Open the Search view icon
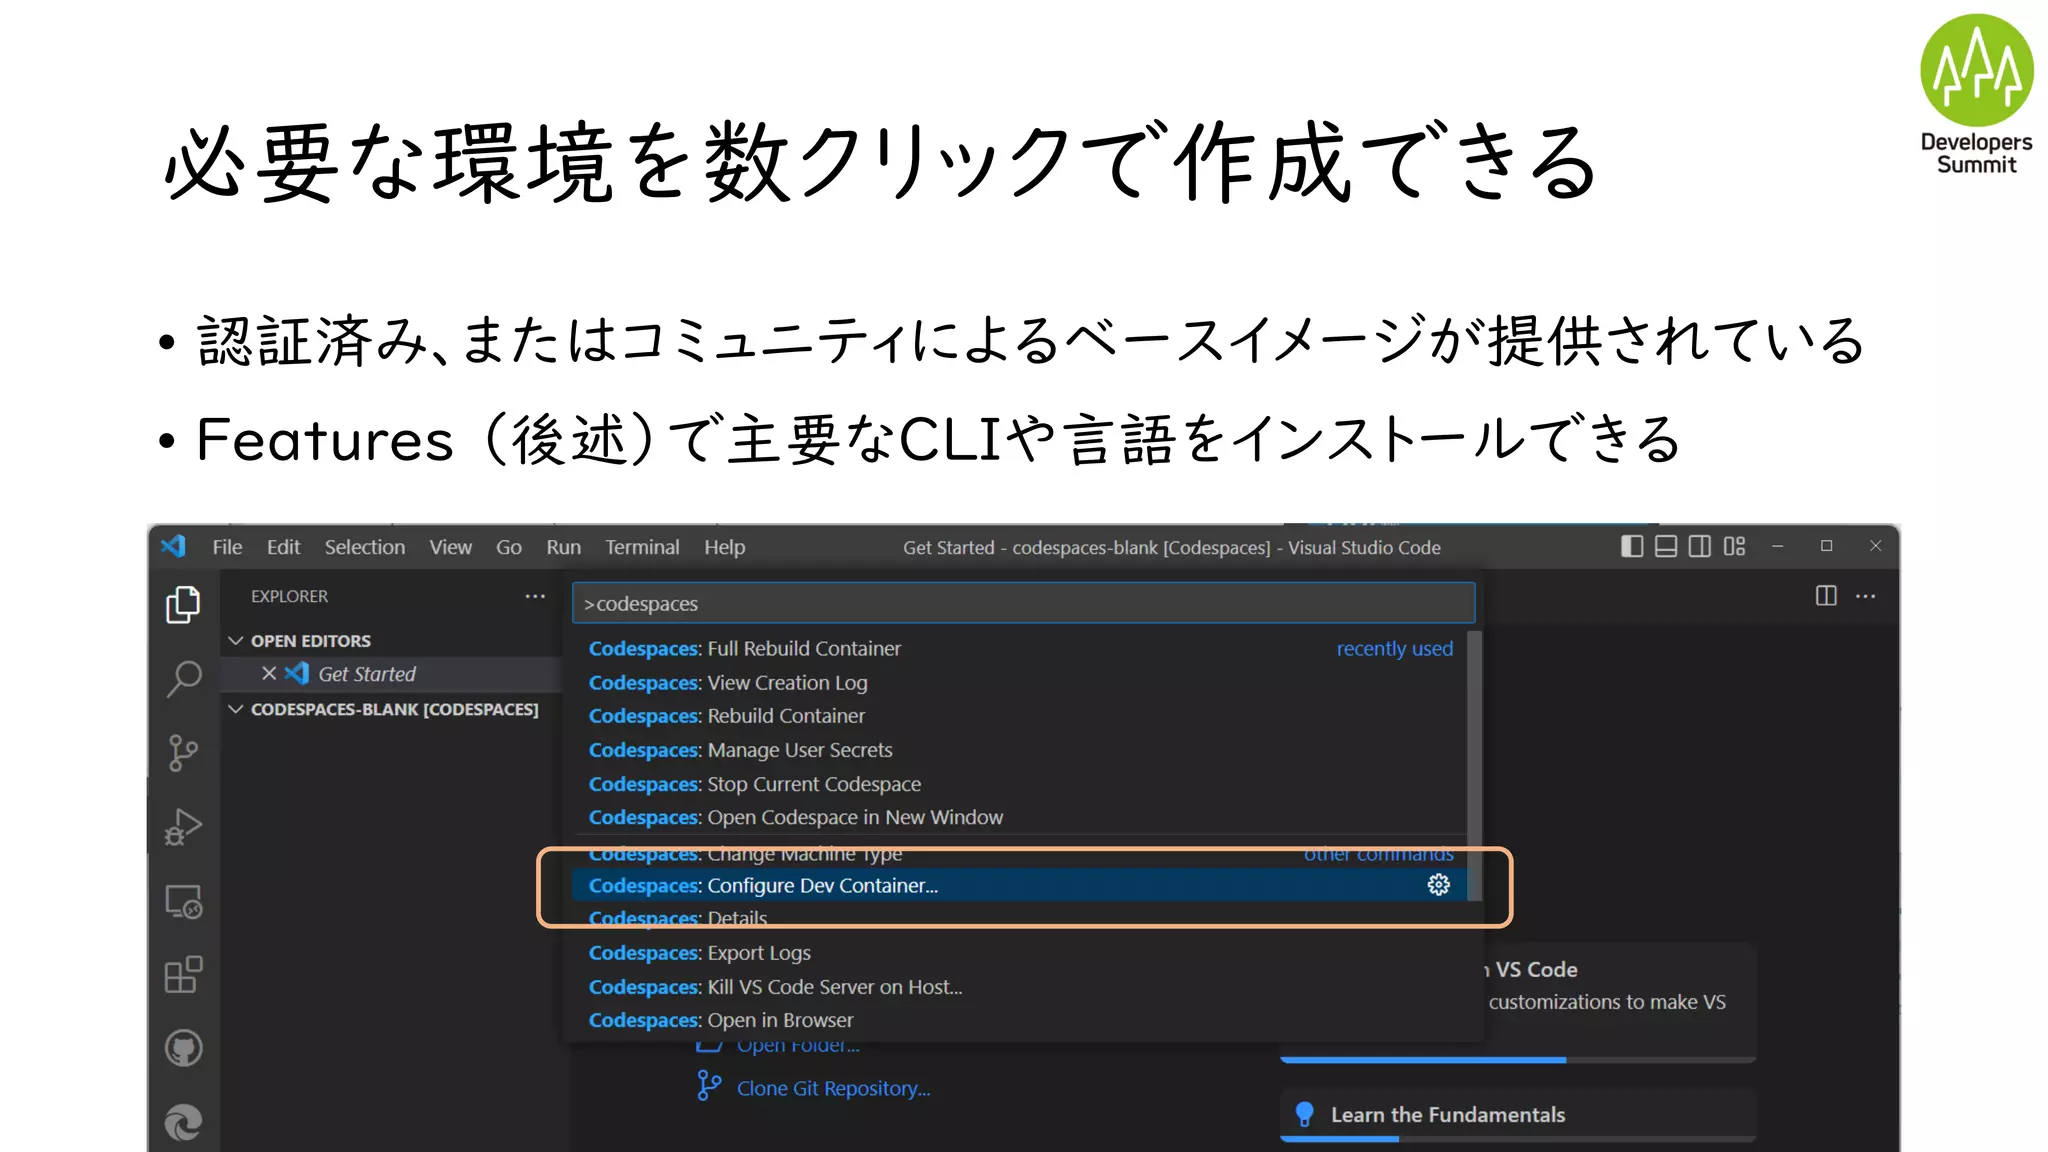Image resolution: width=2048 pixels, height=1152 pixels. click(x=183, y=678)
